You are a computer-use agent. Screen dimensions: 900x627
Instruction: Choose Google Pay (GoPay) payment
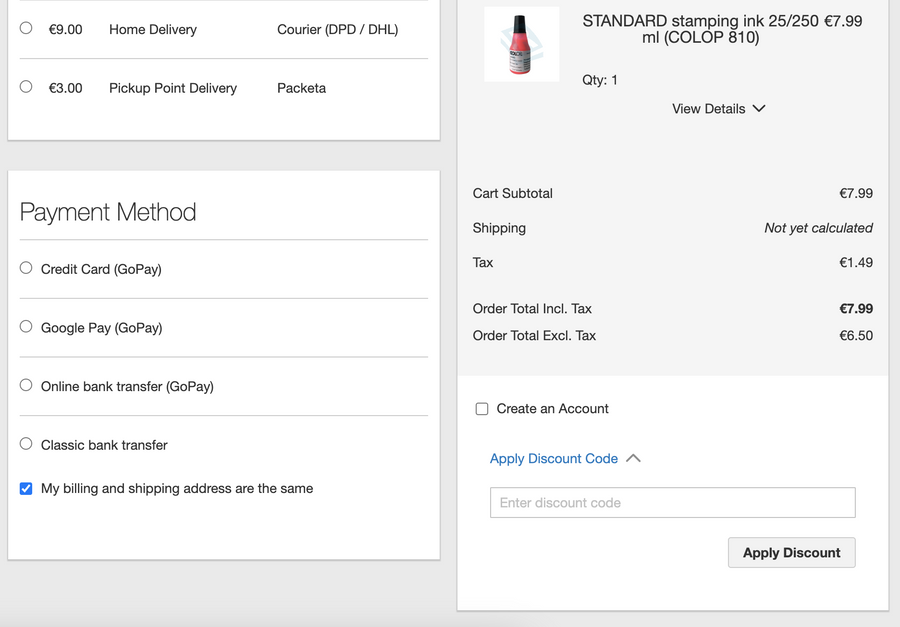tap(26, 327)
